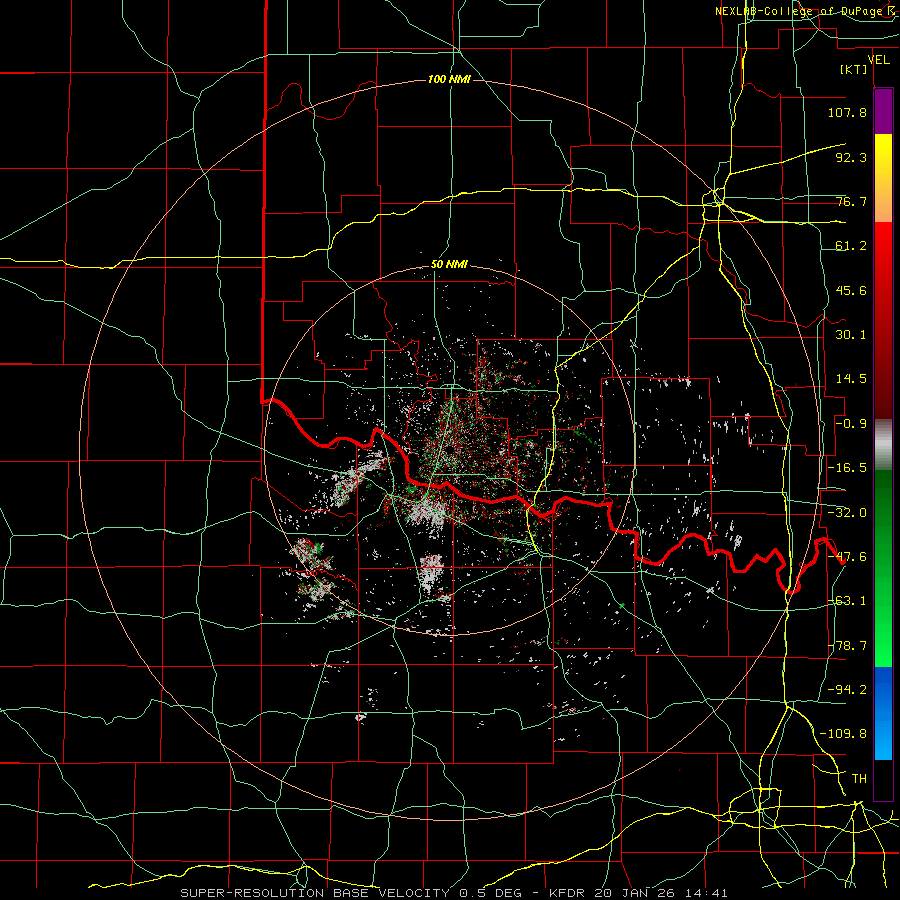Click the -94.2 velocity scale value
The width and height of the screenshot is (900, 900).
point(847,690)
